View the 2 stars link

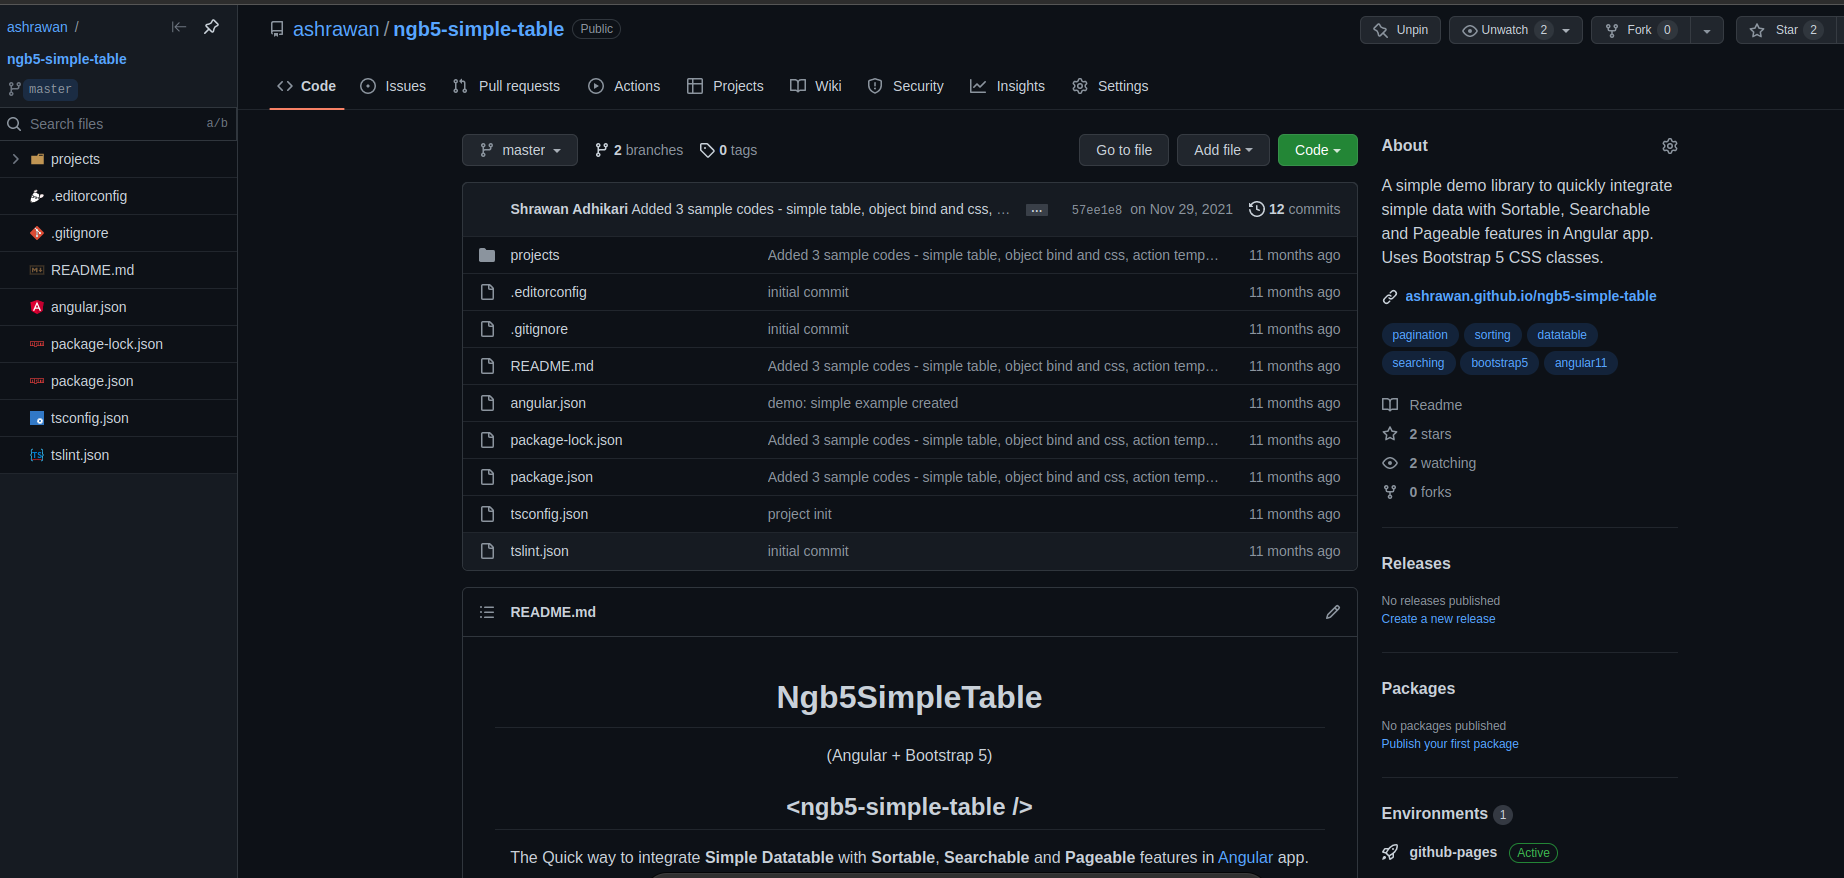point(1418,434)
